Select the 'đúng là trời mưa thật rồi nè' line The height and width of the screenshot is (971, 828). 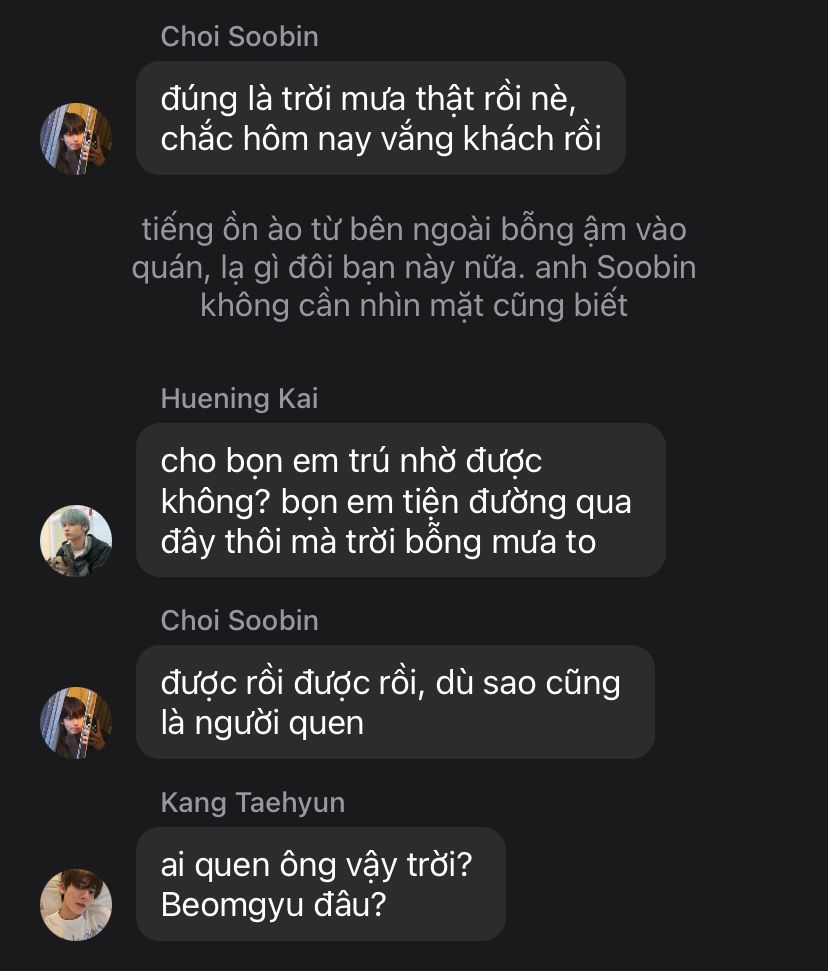pyautogui.click(x=367, y=100)
